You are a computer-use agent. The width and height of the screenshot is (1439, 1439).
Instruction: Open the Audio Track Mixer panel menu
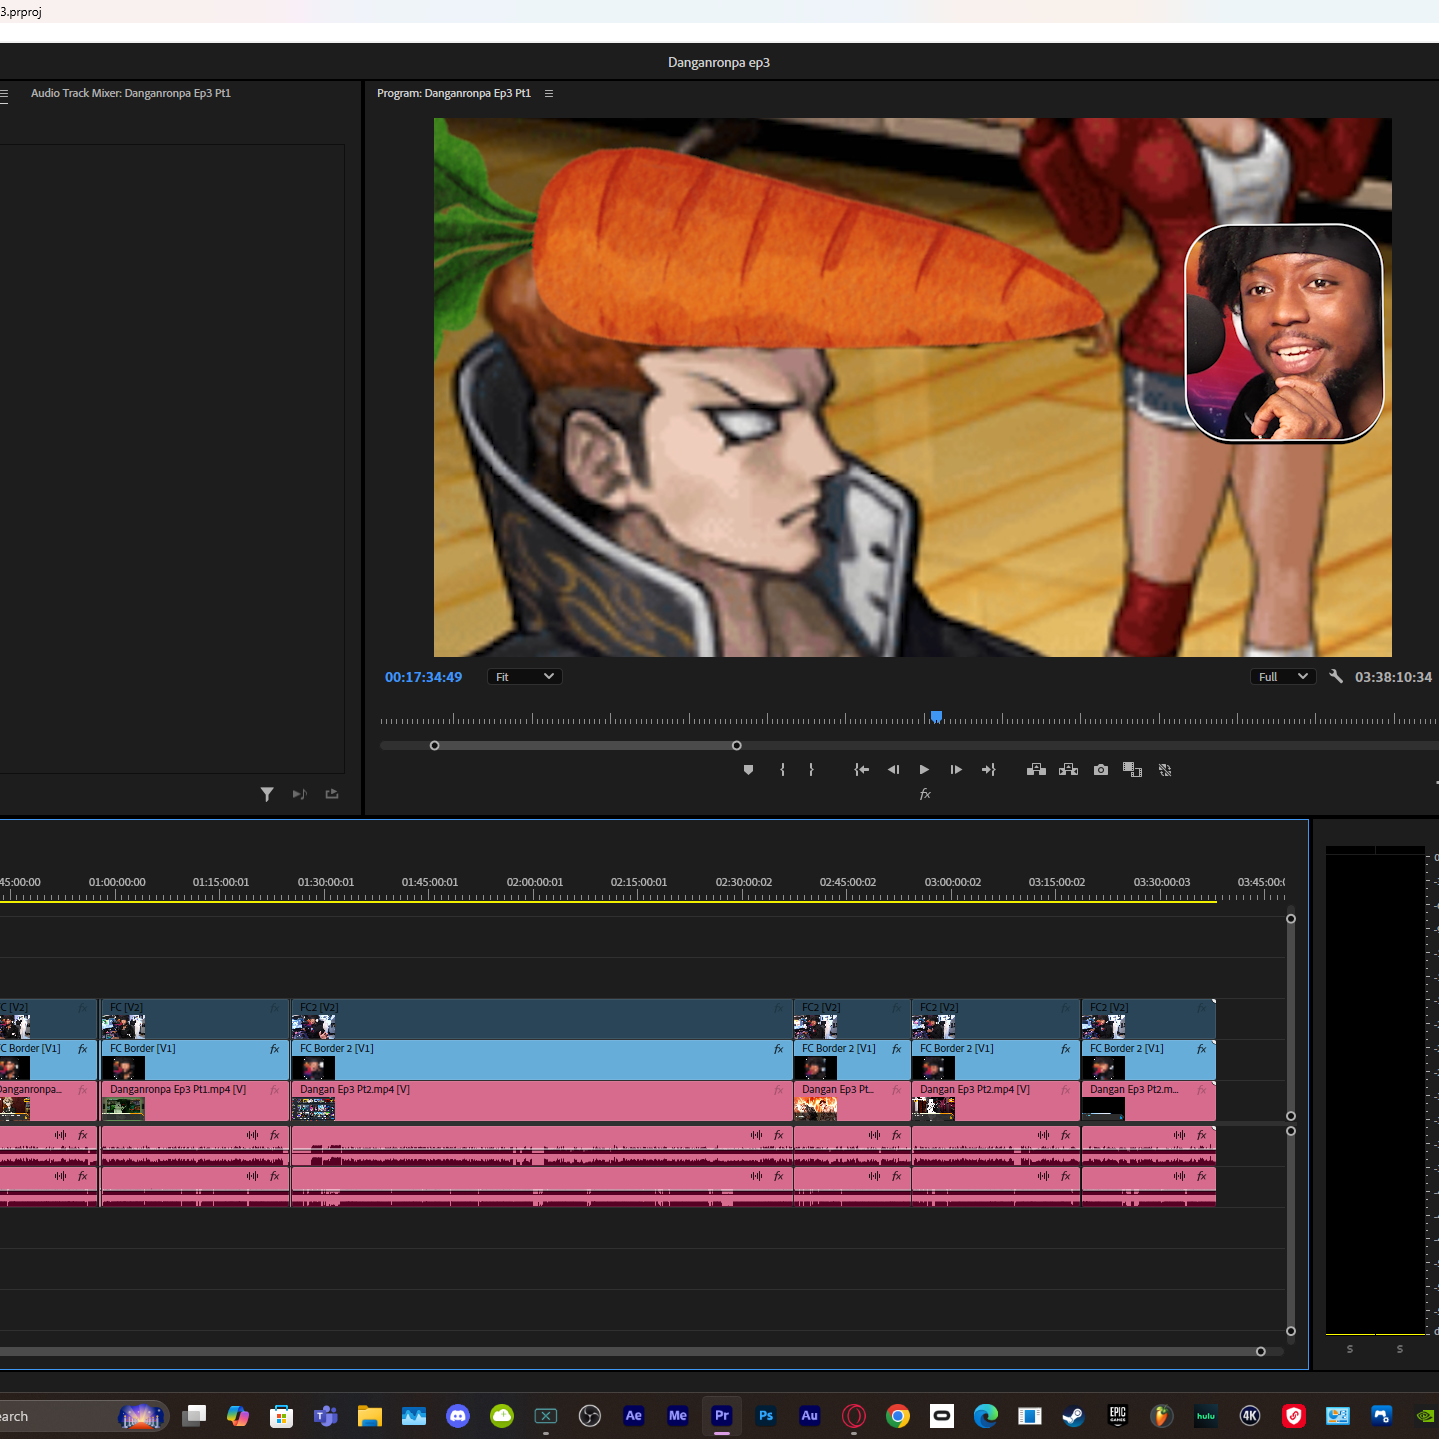coord(4,94)
